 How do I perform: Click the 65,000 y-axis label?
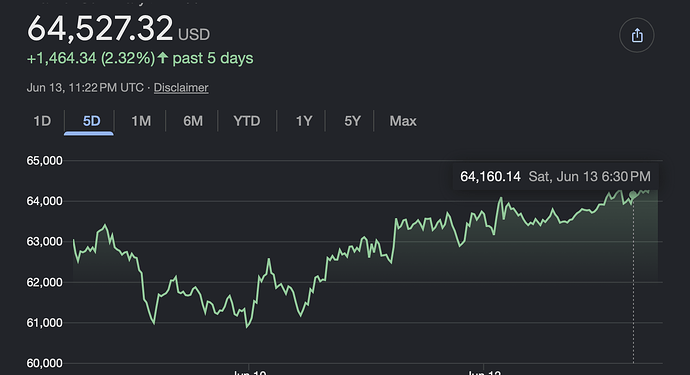pos(44,161)
